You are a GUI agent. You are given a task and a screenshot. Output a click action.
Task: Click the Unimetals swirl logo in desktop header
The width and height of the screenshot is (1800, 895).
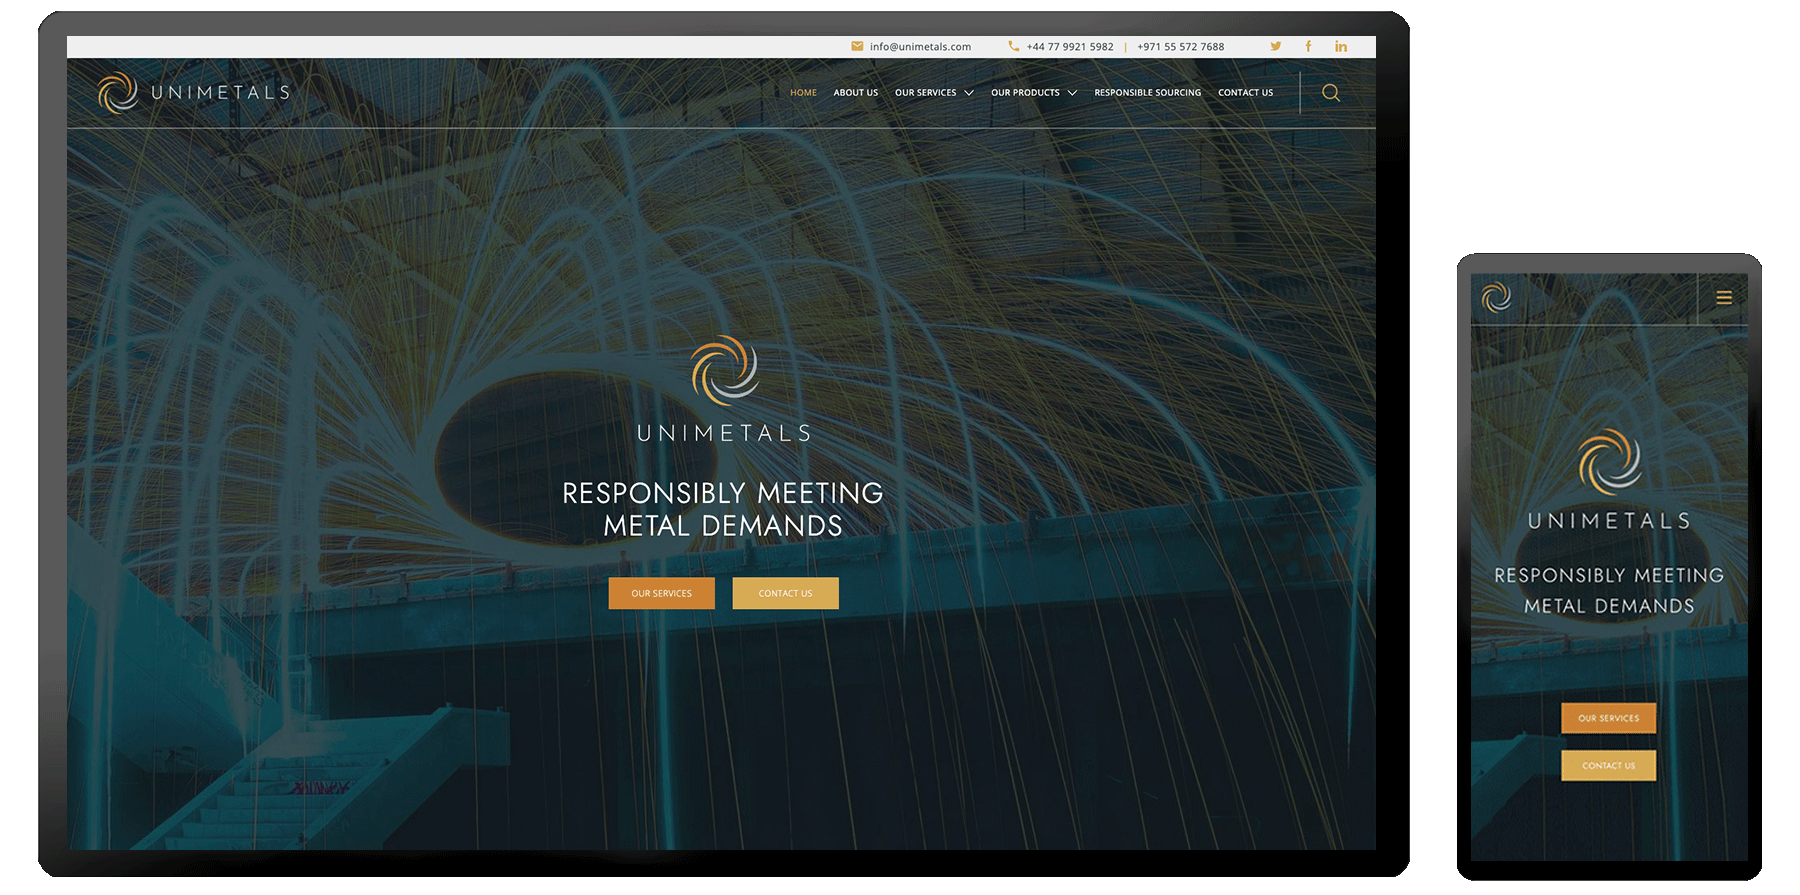(x=118, y=93)
